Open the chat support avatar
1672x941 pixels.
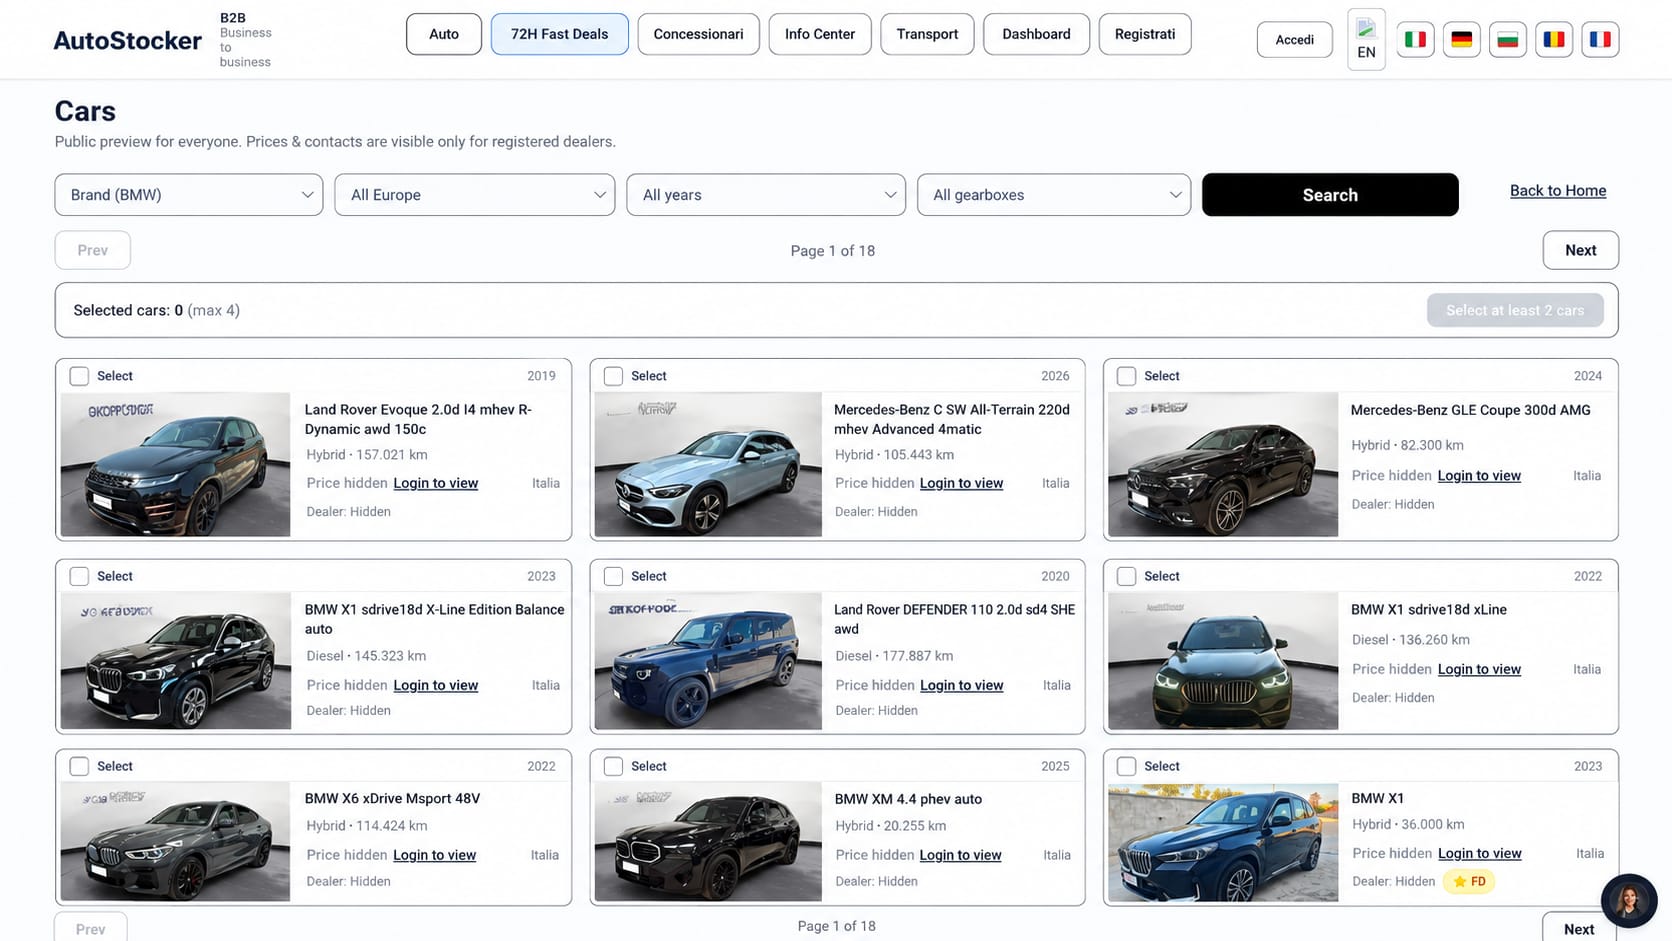pos(1629,900)
